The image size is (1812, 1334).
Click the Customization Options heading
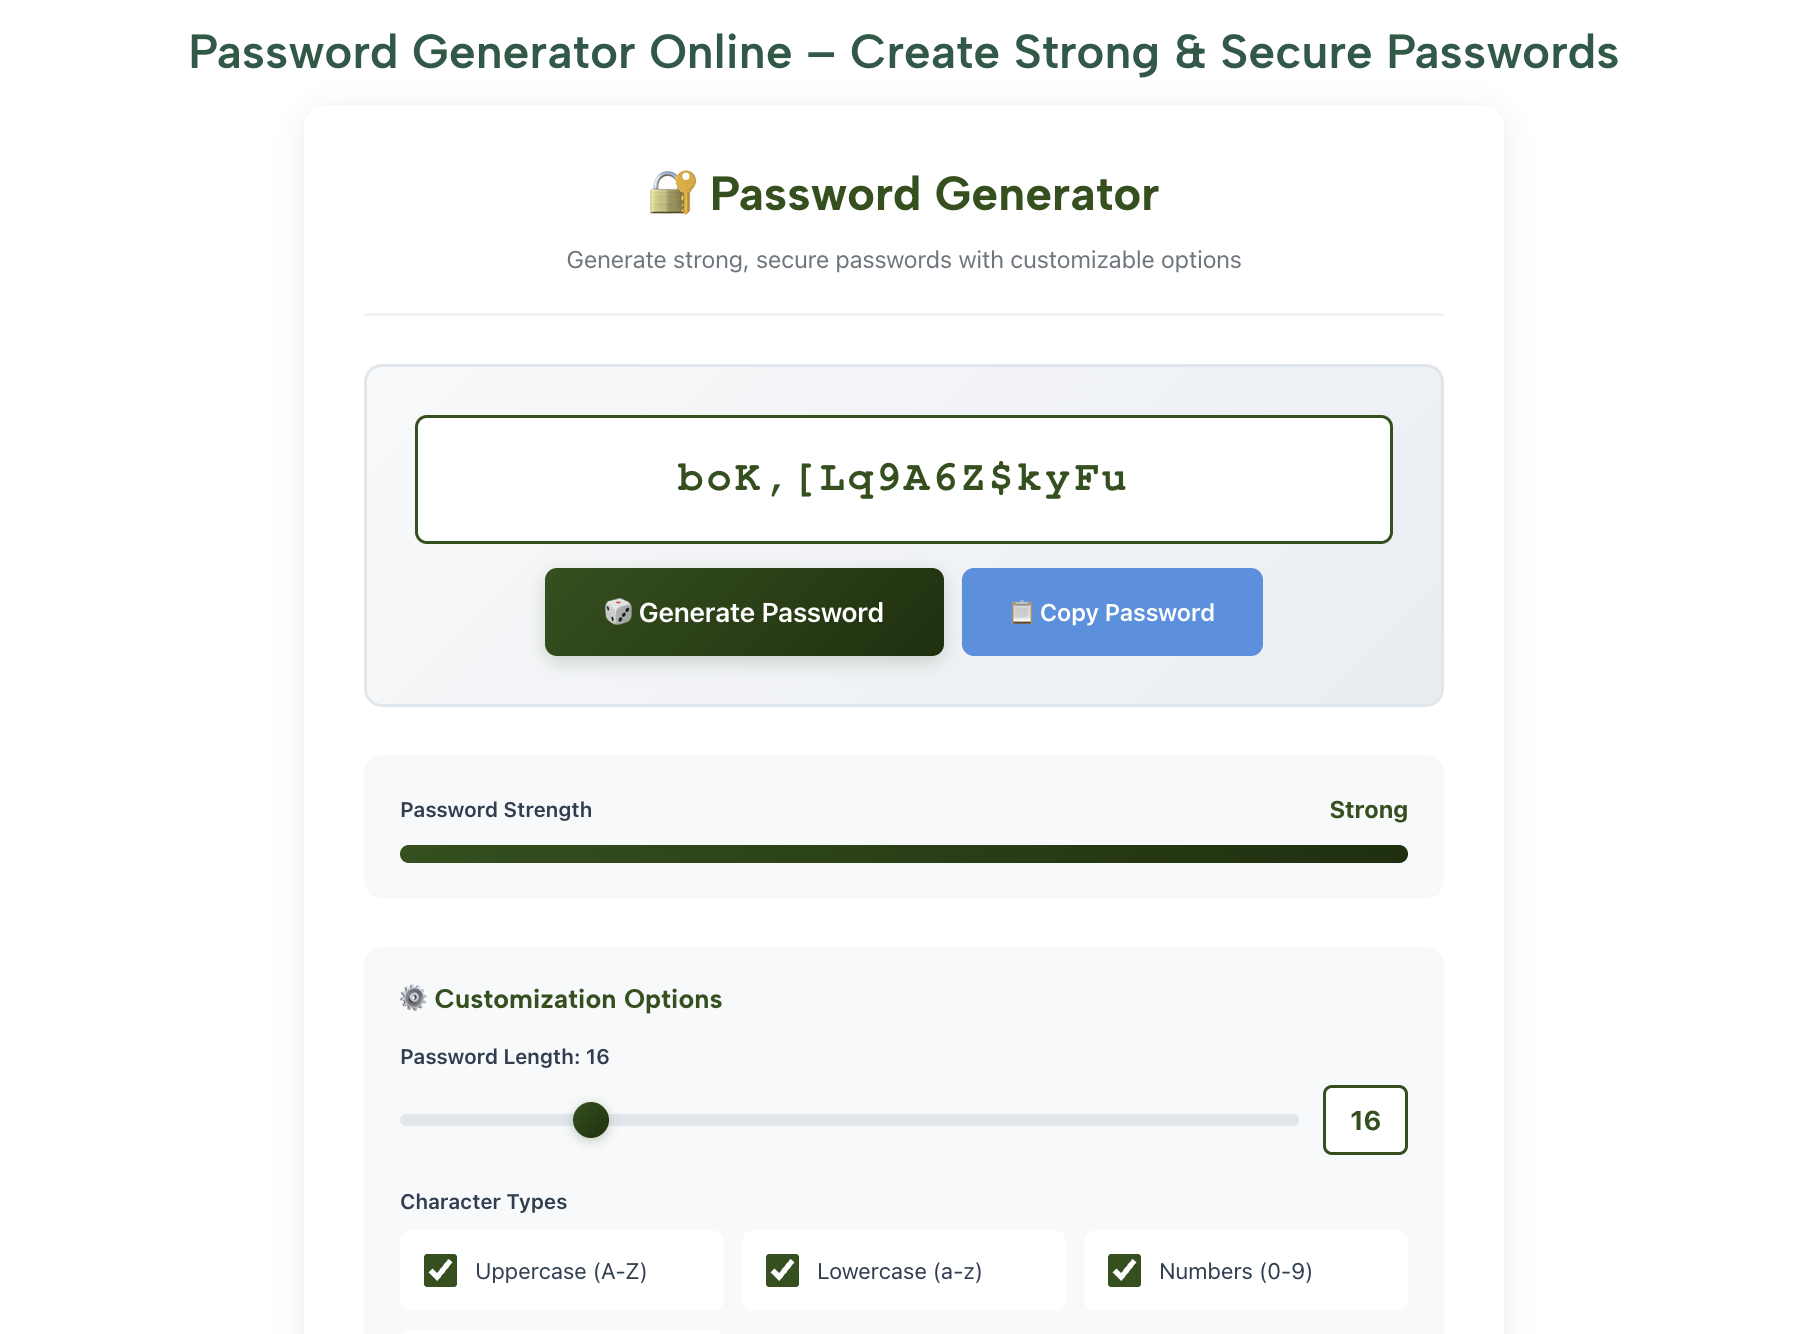[x=578, y=998]
